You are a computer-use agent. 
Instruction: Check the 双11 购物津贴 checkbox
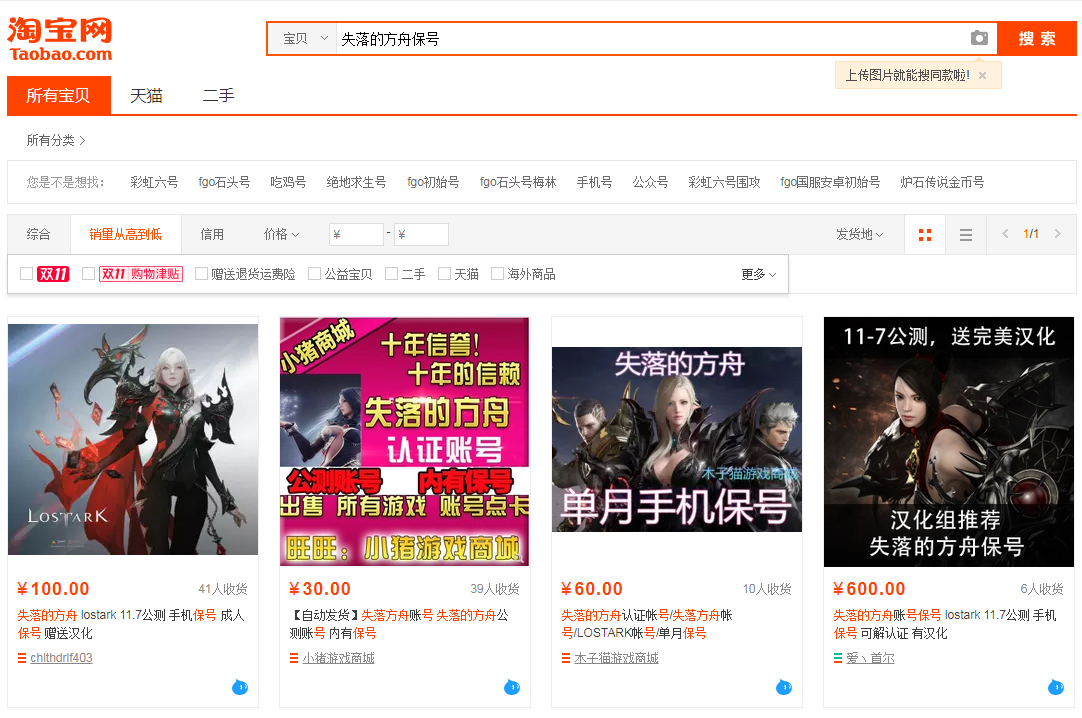coord(88,274)
